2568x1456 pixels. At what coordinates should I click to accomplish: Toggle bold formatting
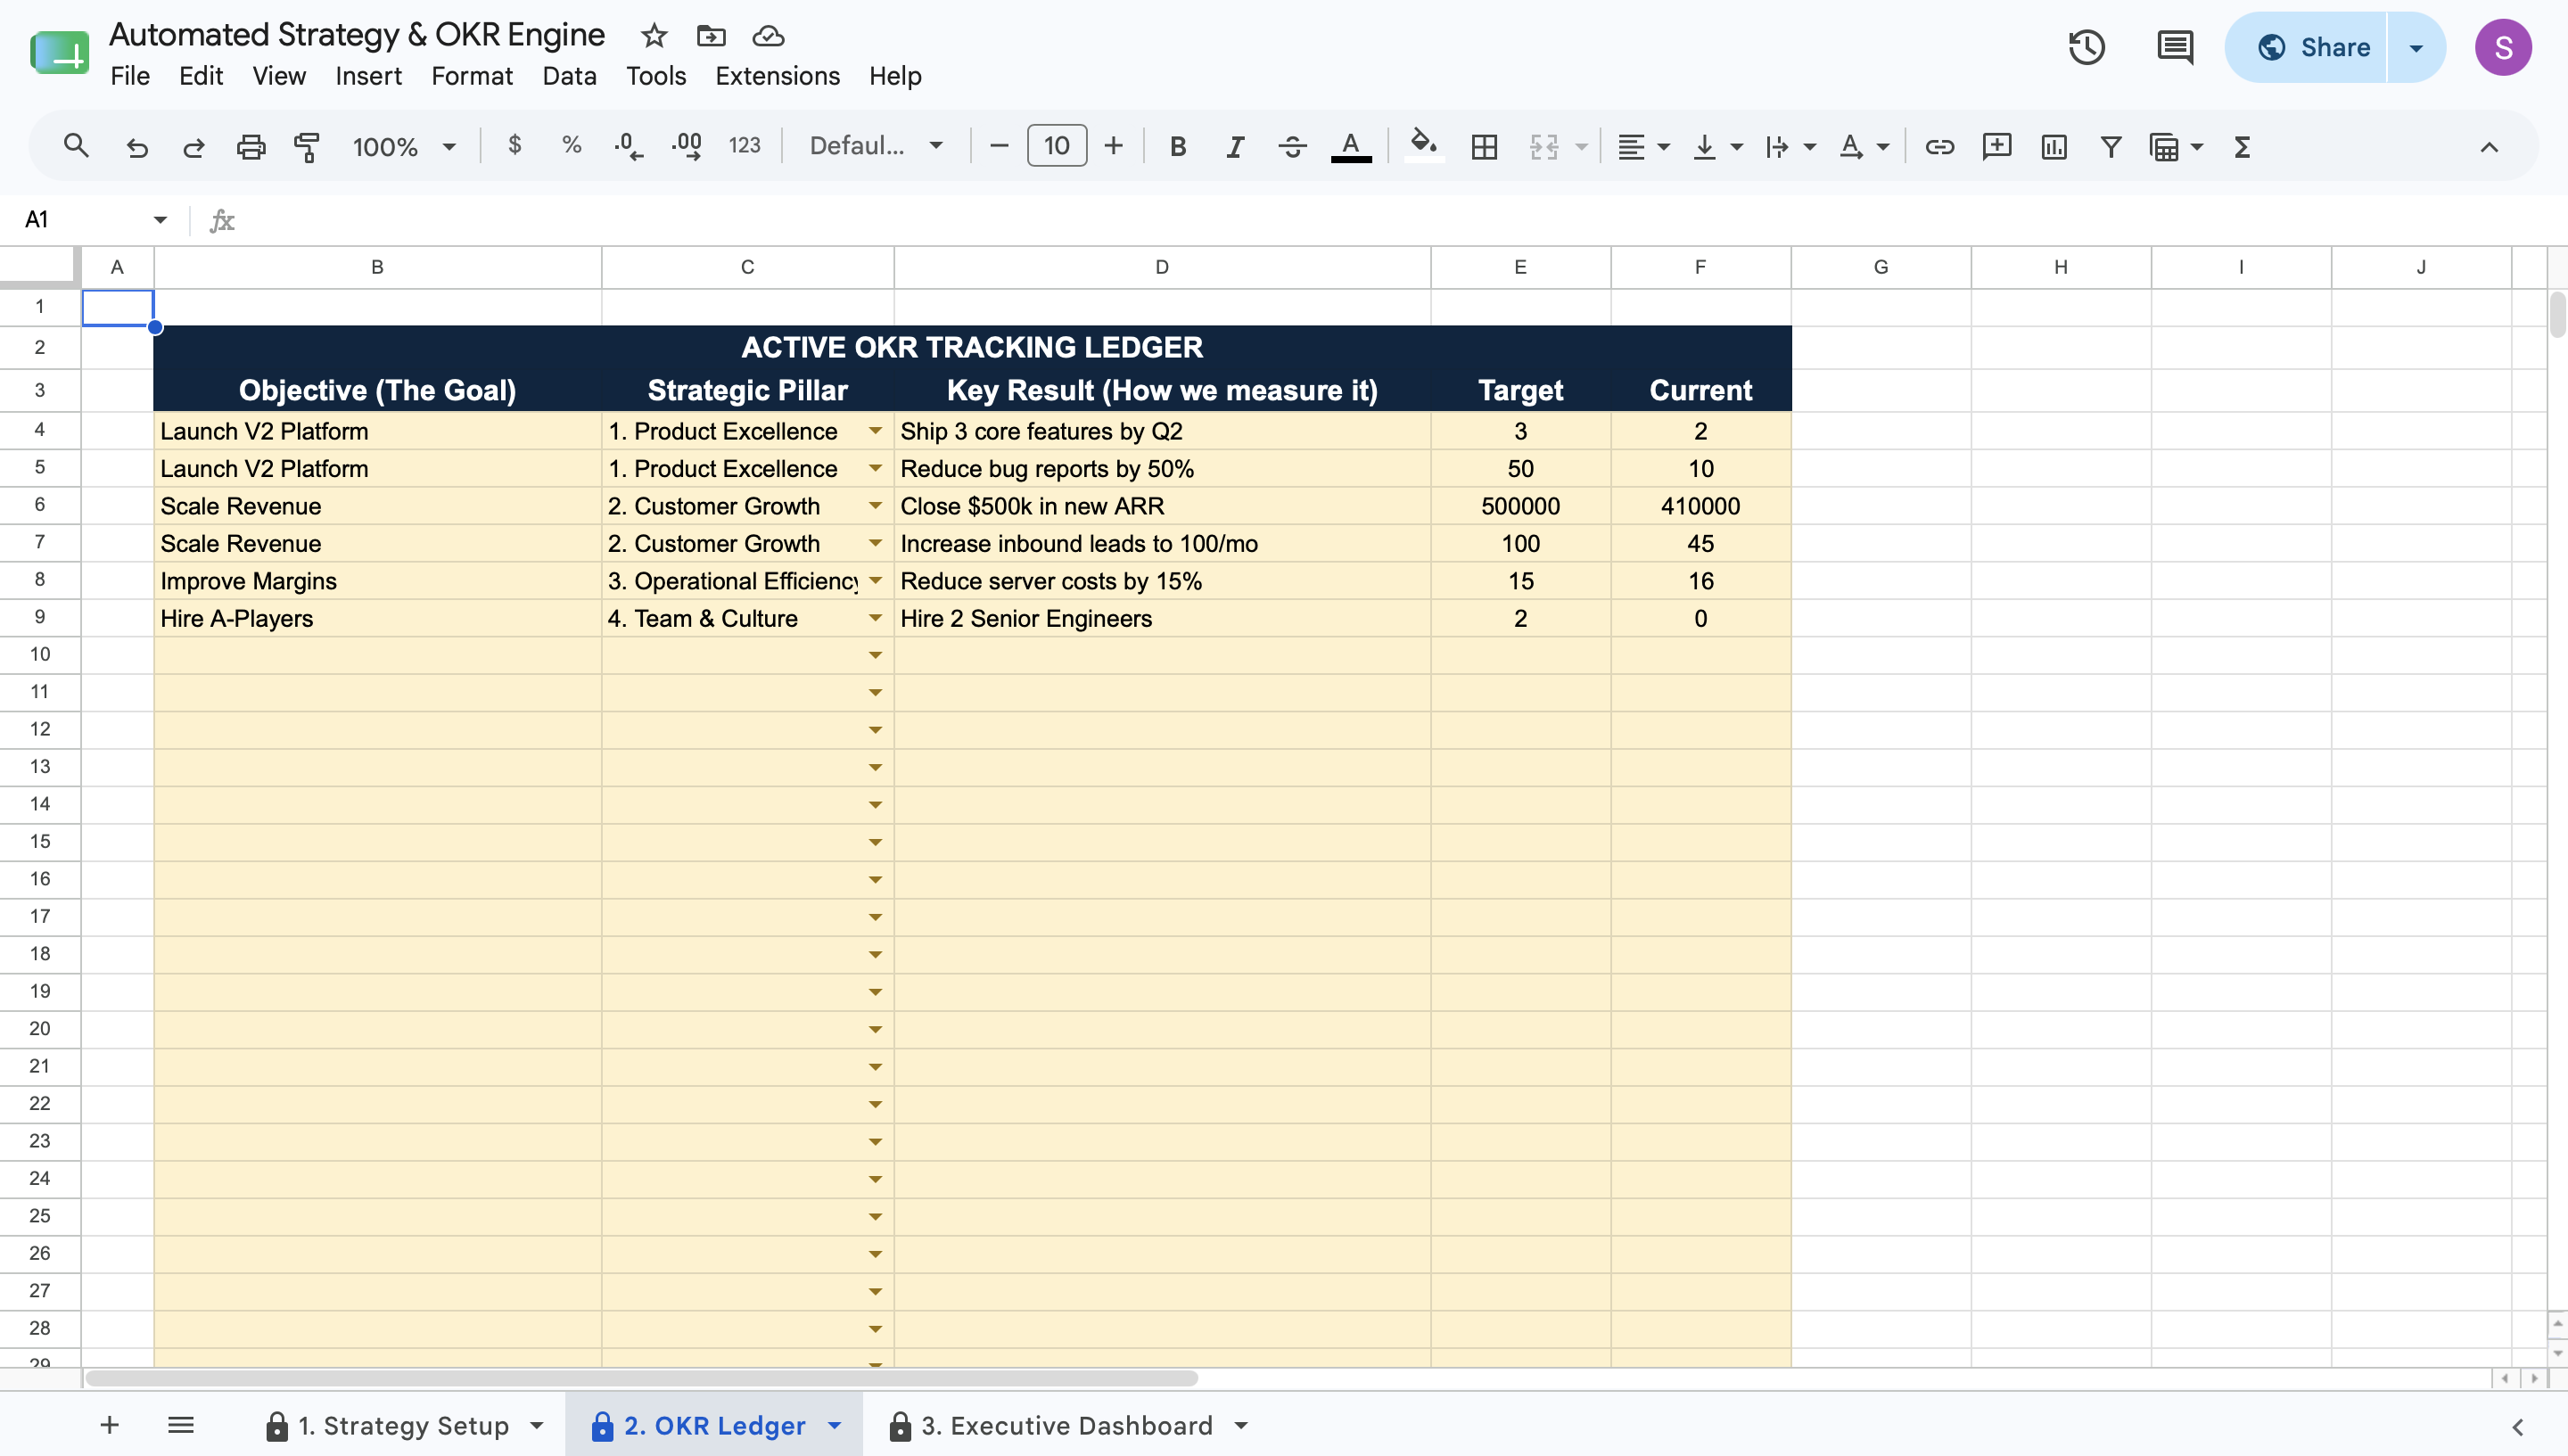(1177, 147)
